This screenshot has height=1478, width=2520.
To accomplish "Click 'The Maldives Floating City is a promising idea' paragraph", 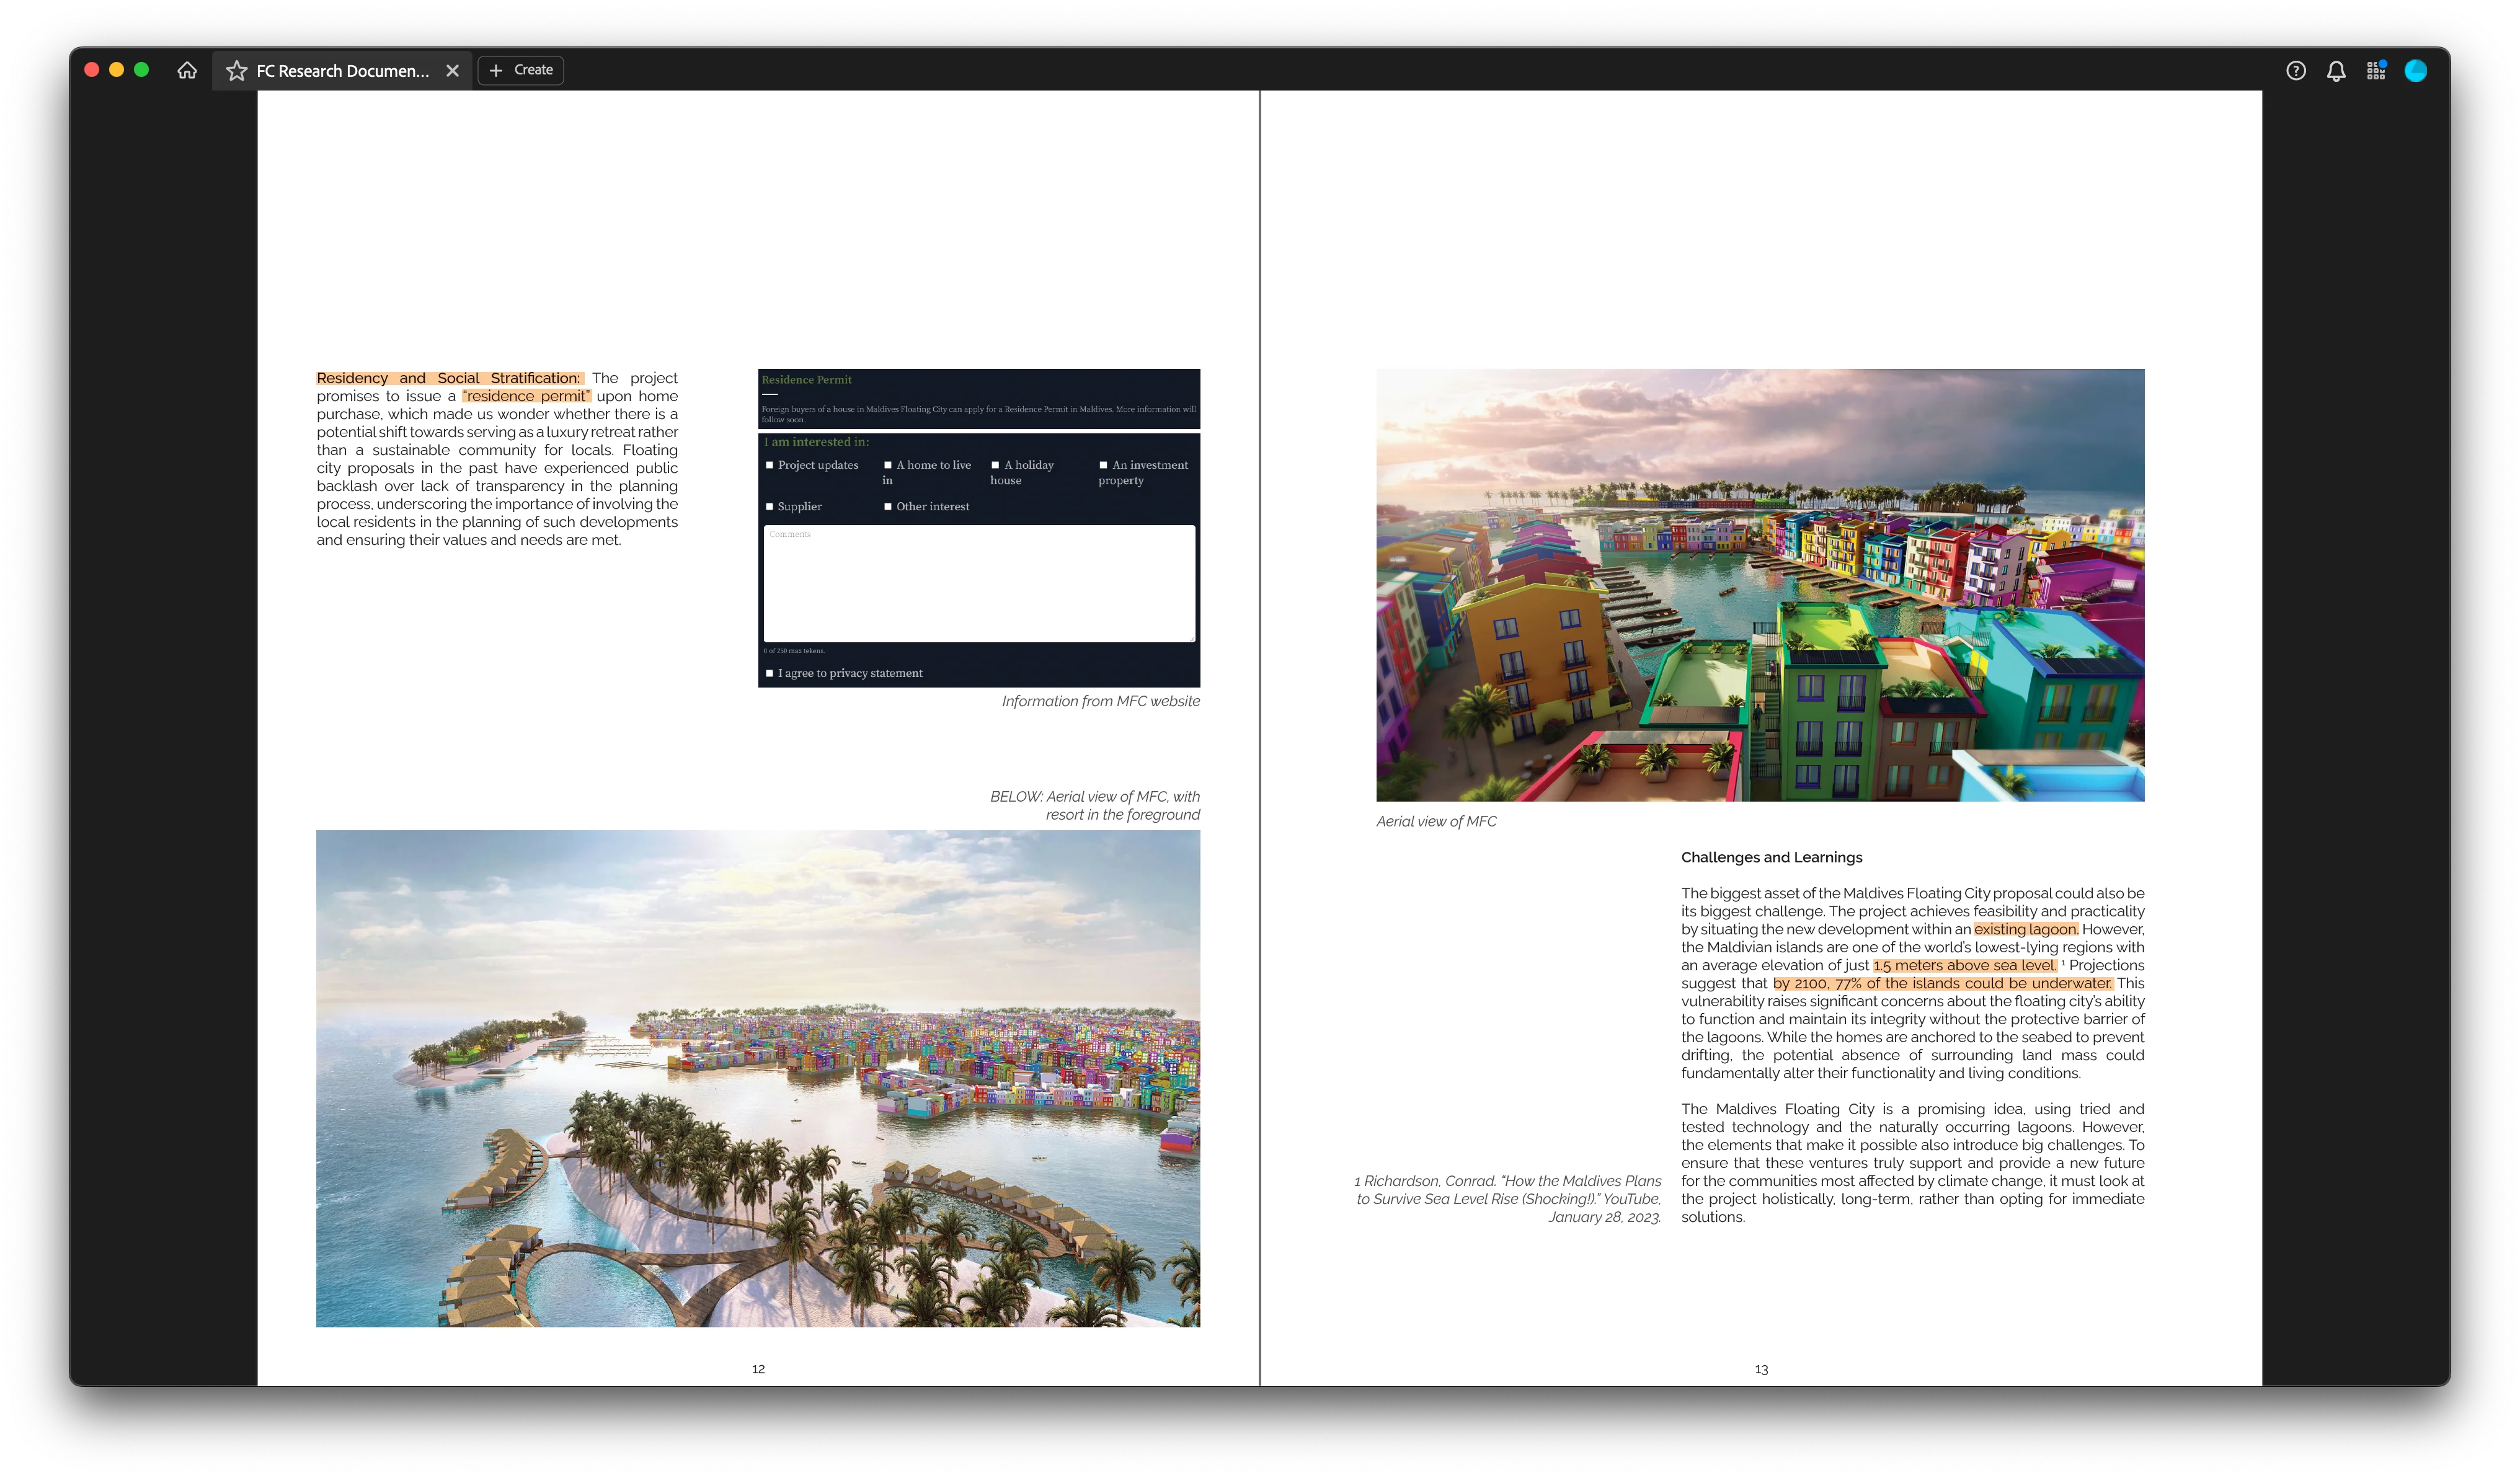I will point(1912,1163).
